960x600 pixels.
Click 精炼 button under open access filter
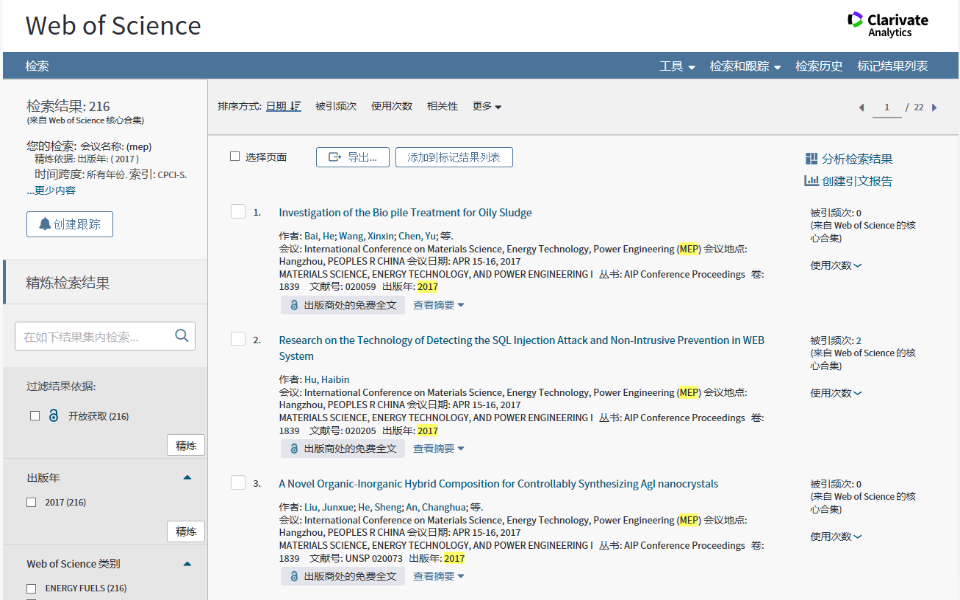(x=186, y=445)
